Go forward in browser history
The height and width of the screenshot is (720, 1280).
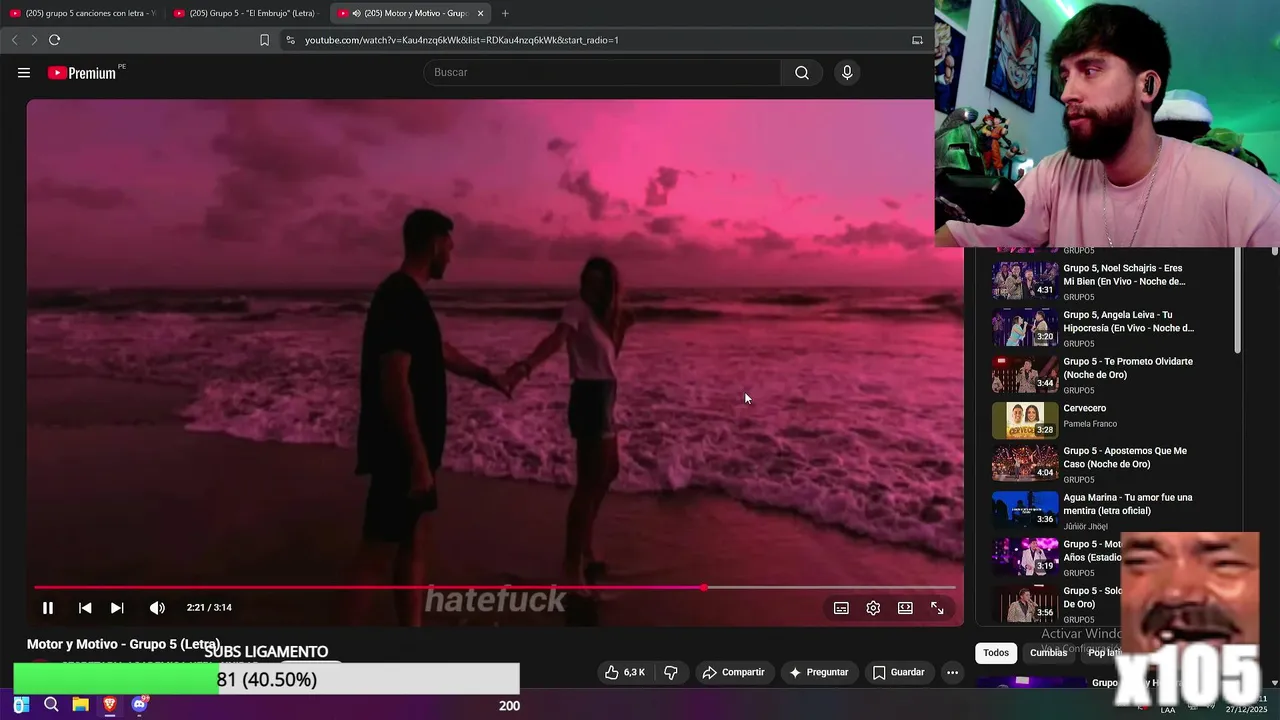pyautogui.click(x=33, y=40)
